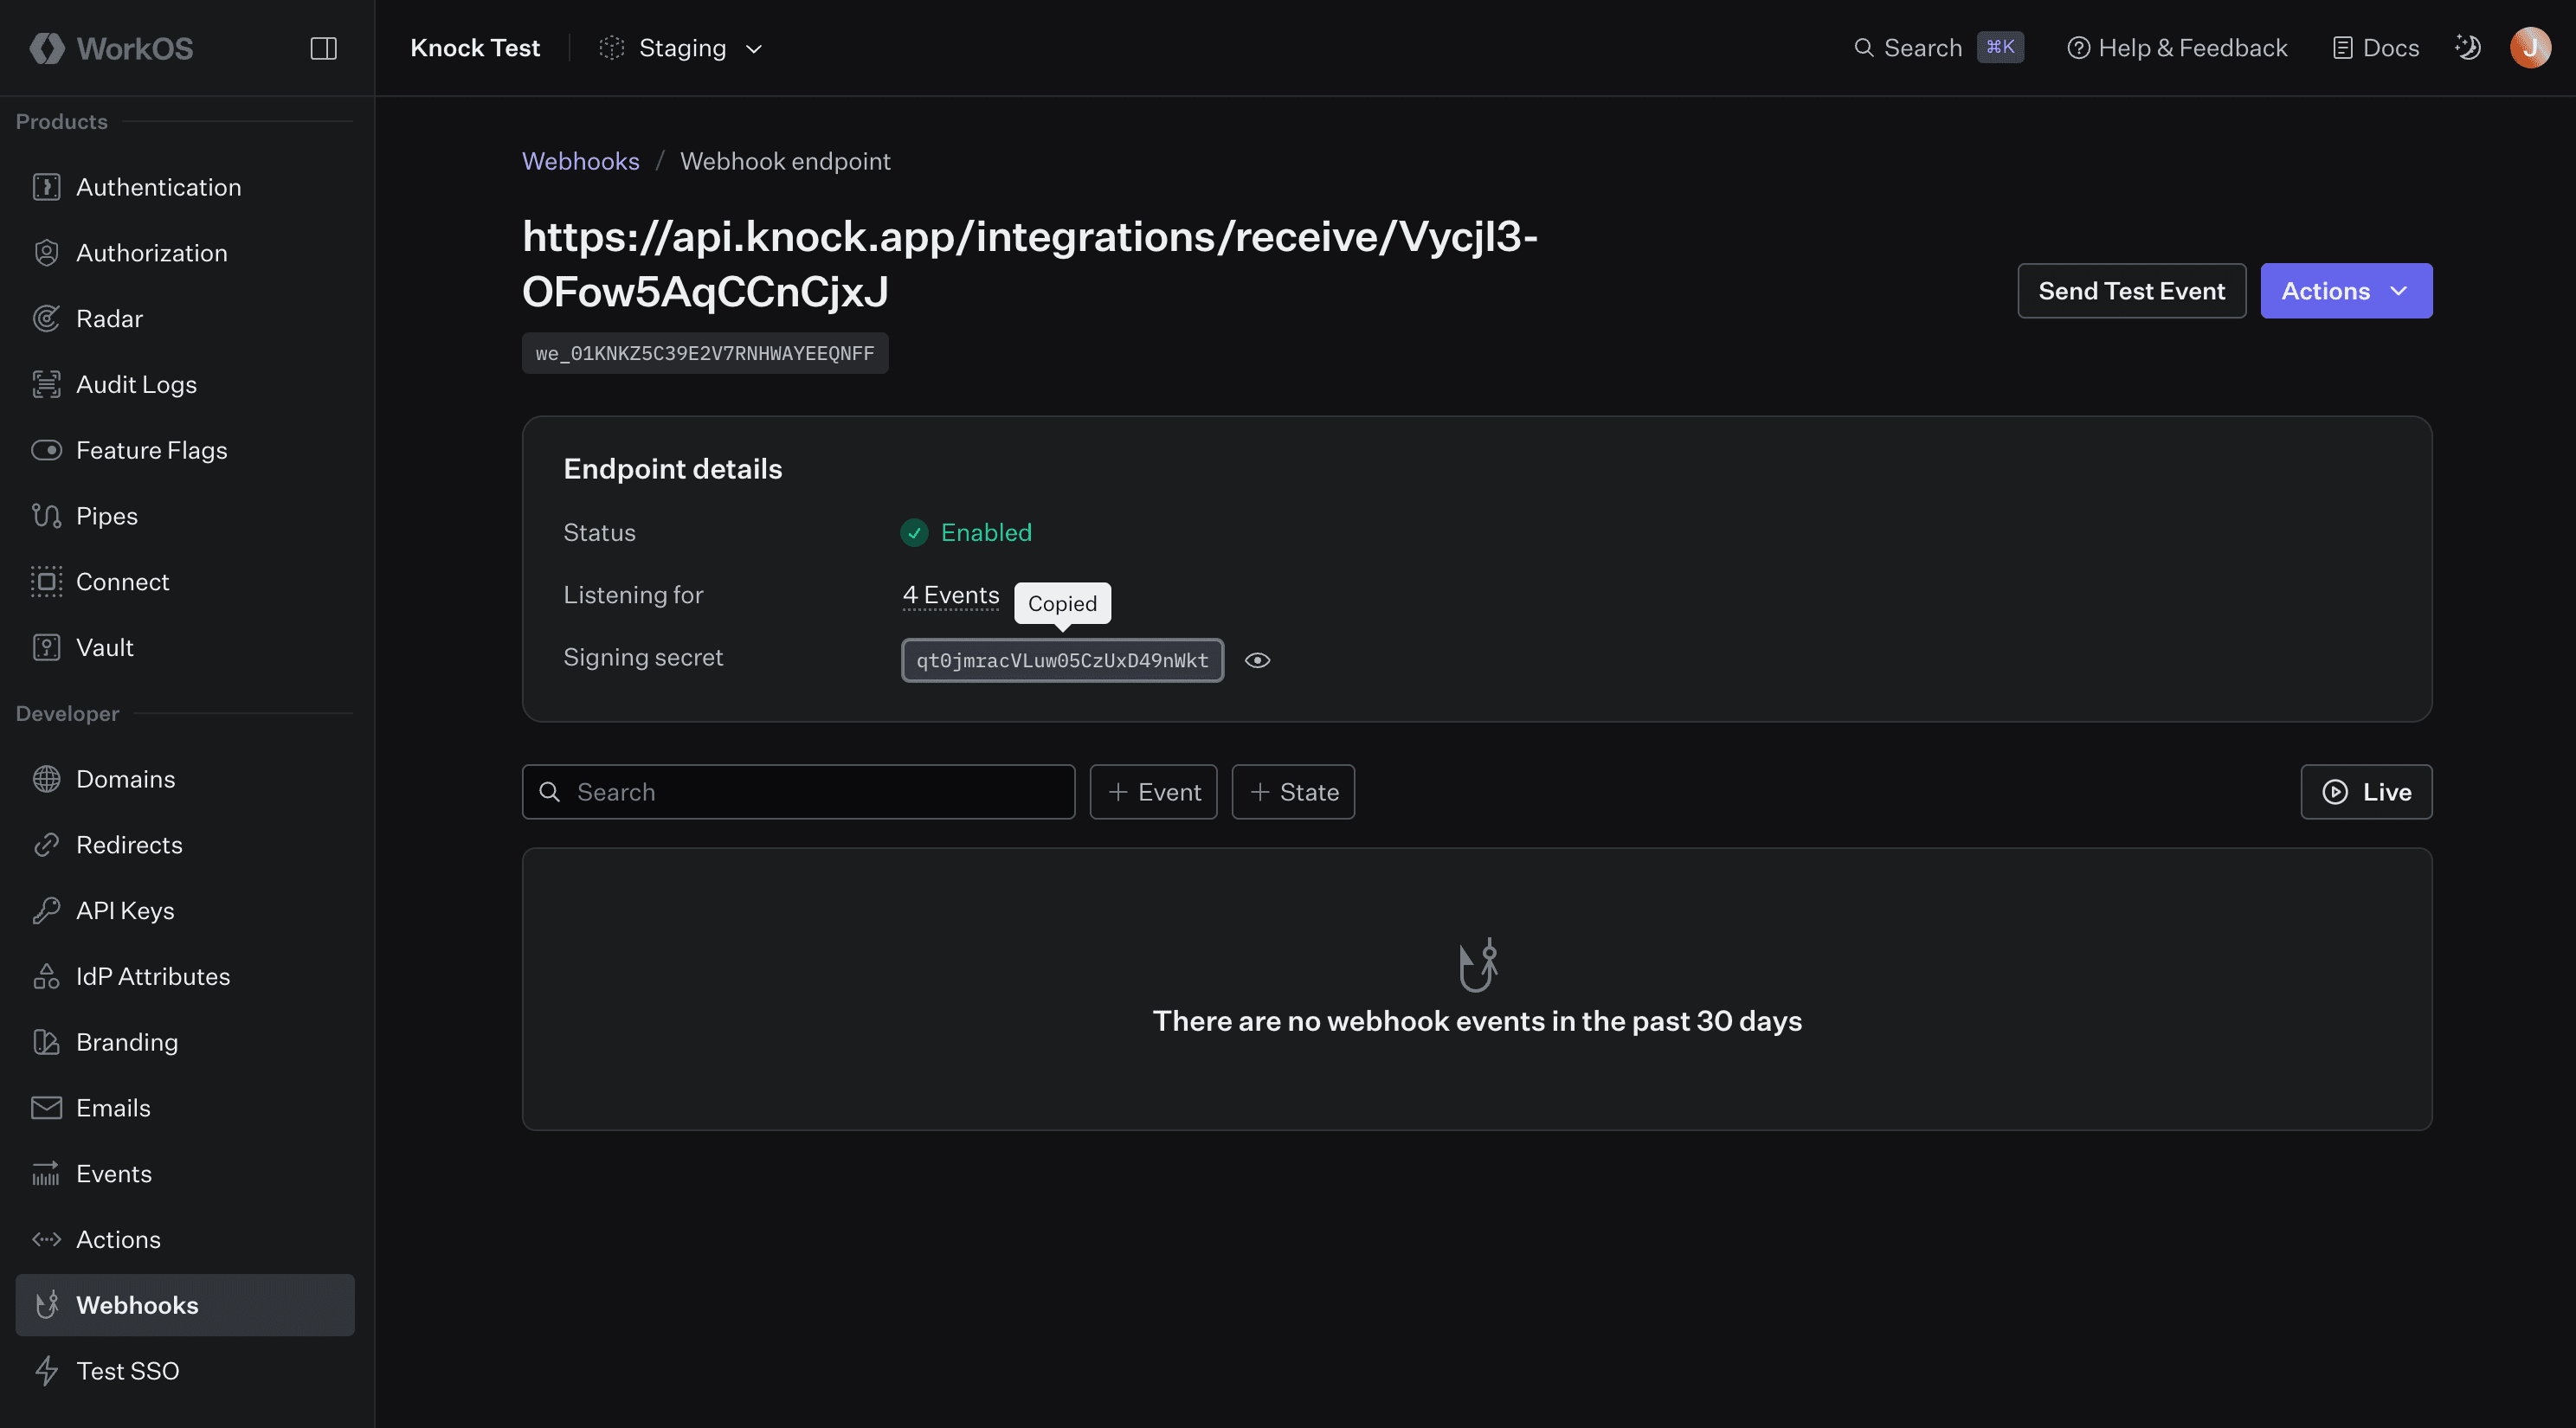This screenshot has width=2576, height=1428.
Task: Click the Send Test Event button
Action: [x=2131, y=290]
